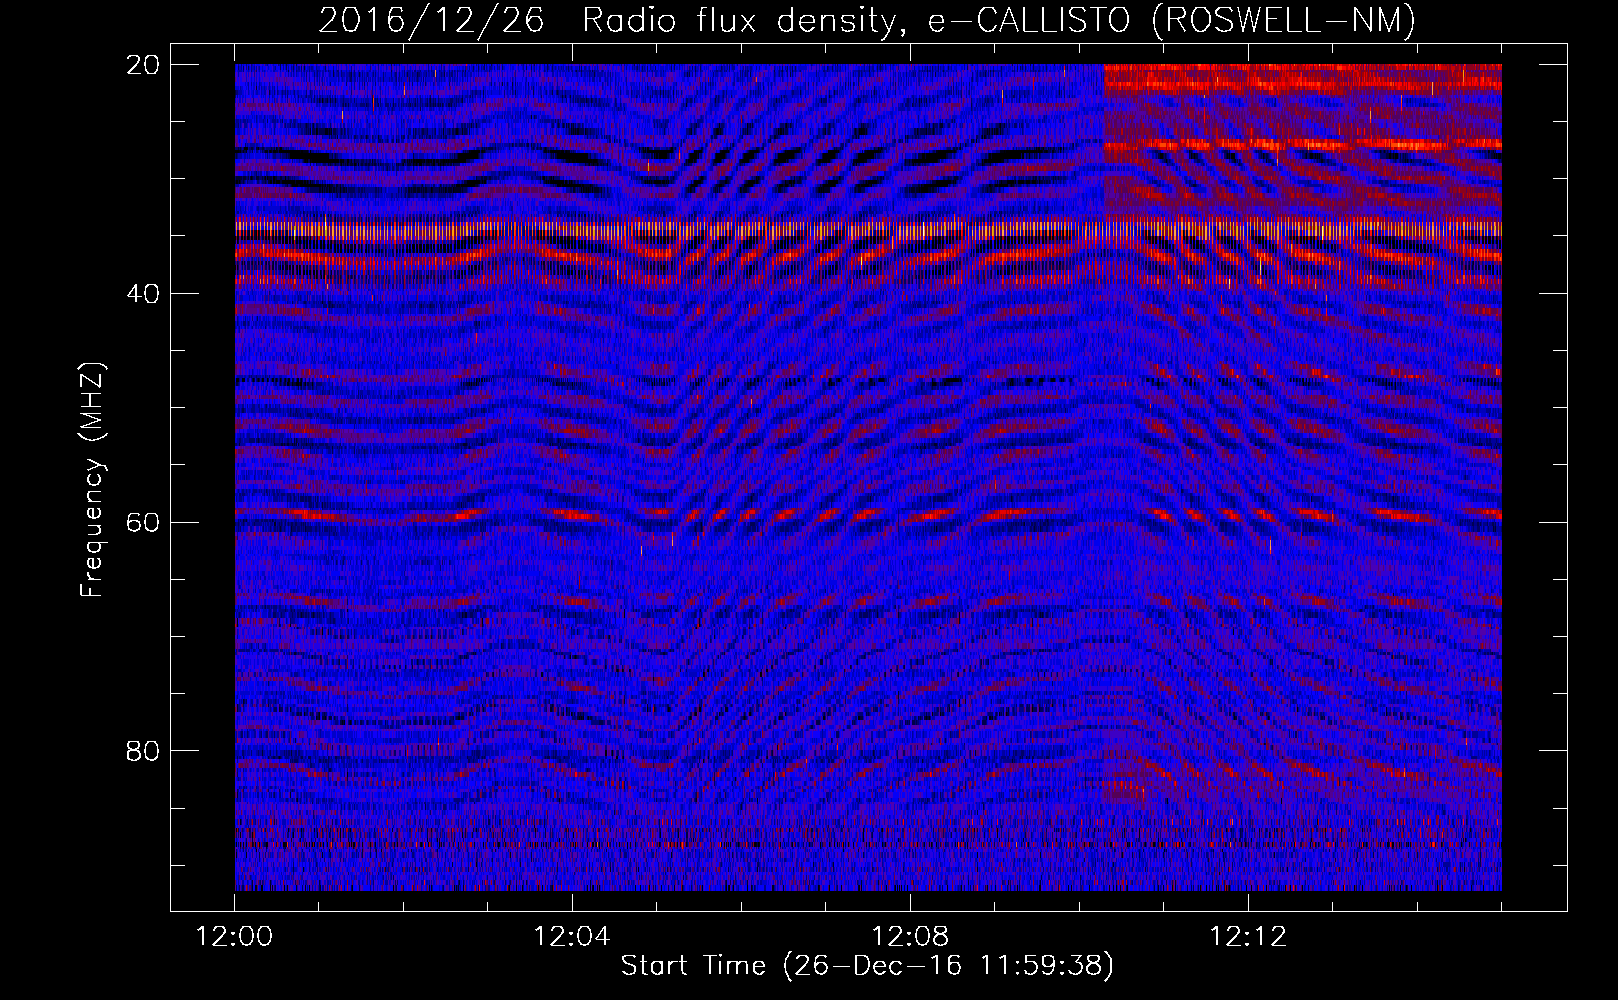
Task: Click the x-axis label 'Start Time (26-Dec-16 11:59:38)'
Action: pos(867,966)
